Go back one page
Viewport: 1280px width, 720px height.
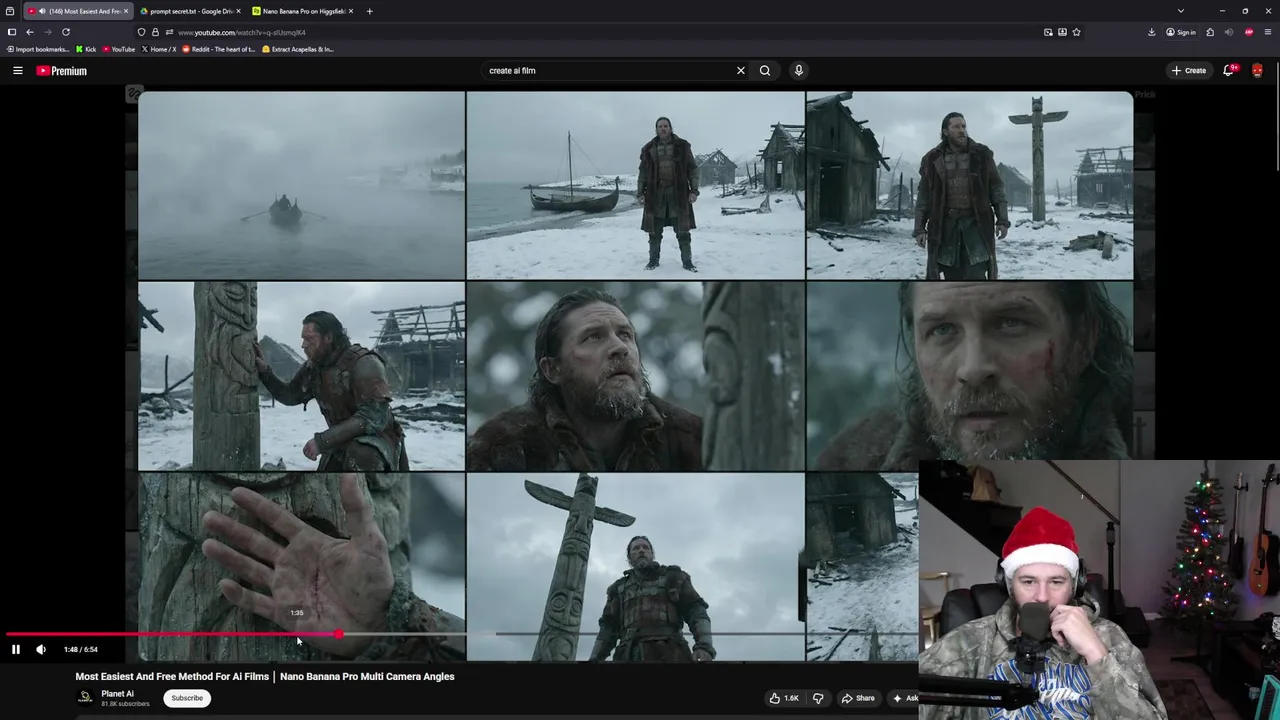30,32
